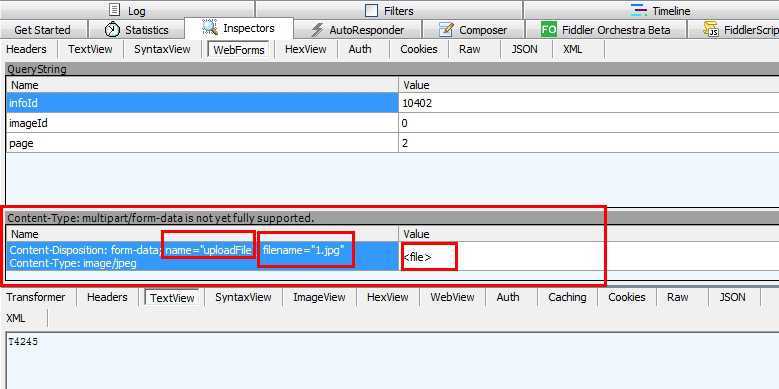
Task: Click the Statistics stopwatch icon
Action: (112, 30)
